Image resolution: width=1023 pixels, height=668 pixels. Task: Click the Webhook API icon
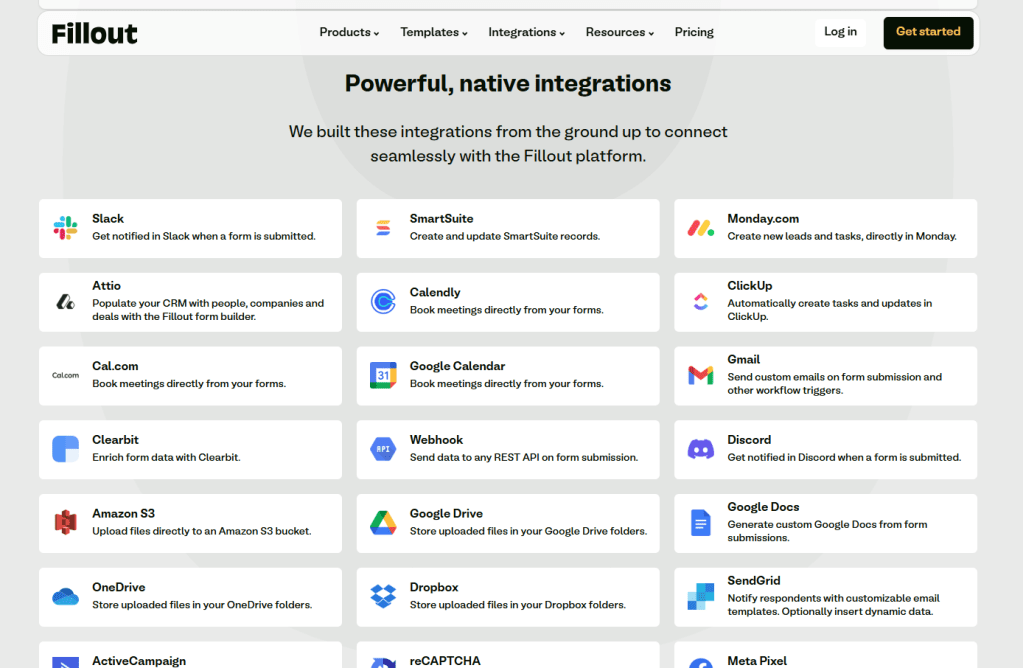pyautogui.click(x=383, y=449)
